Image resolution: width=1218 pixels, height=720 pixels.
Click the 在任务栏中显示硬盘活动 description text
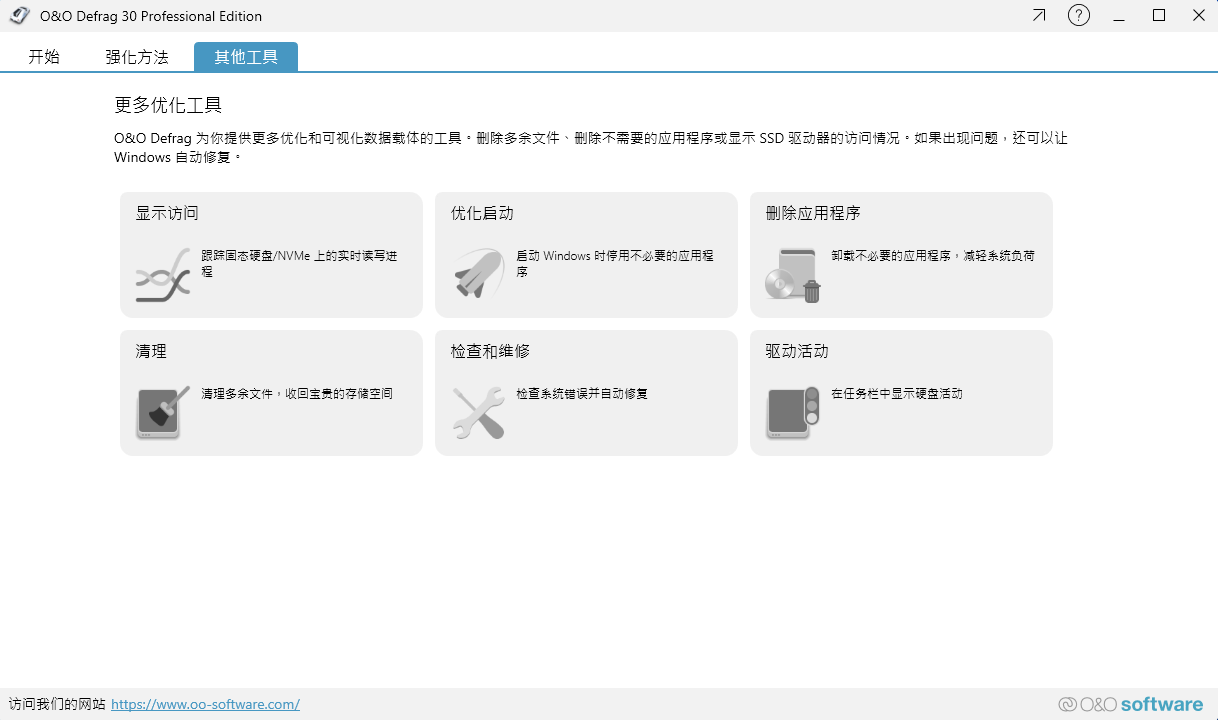(x=896, y=394)
